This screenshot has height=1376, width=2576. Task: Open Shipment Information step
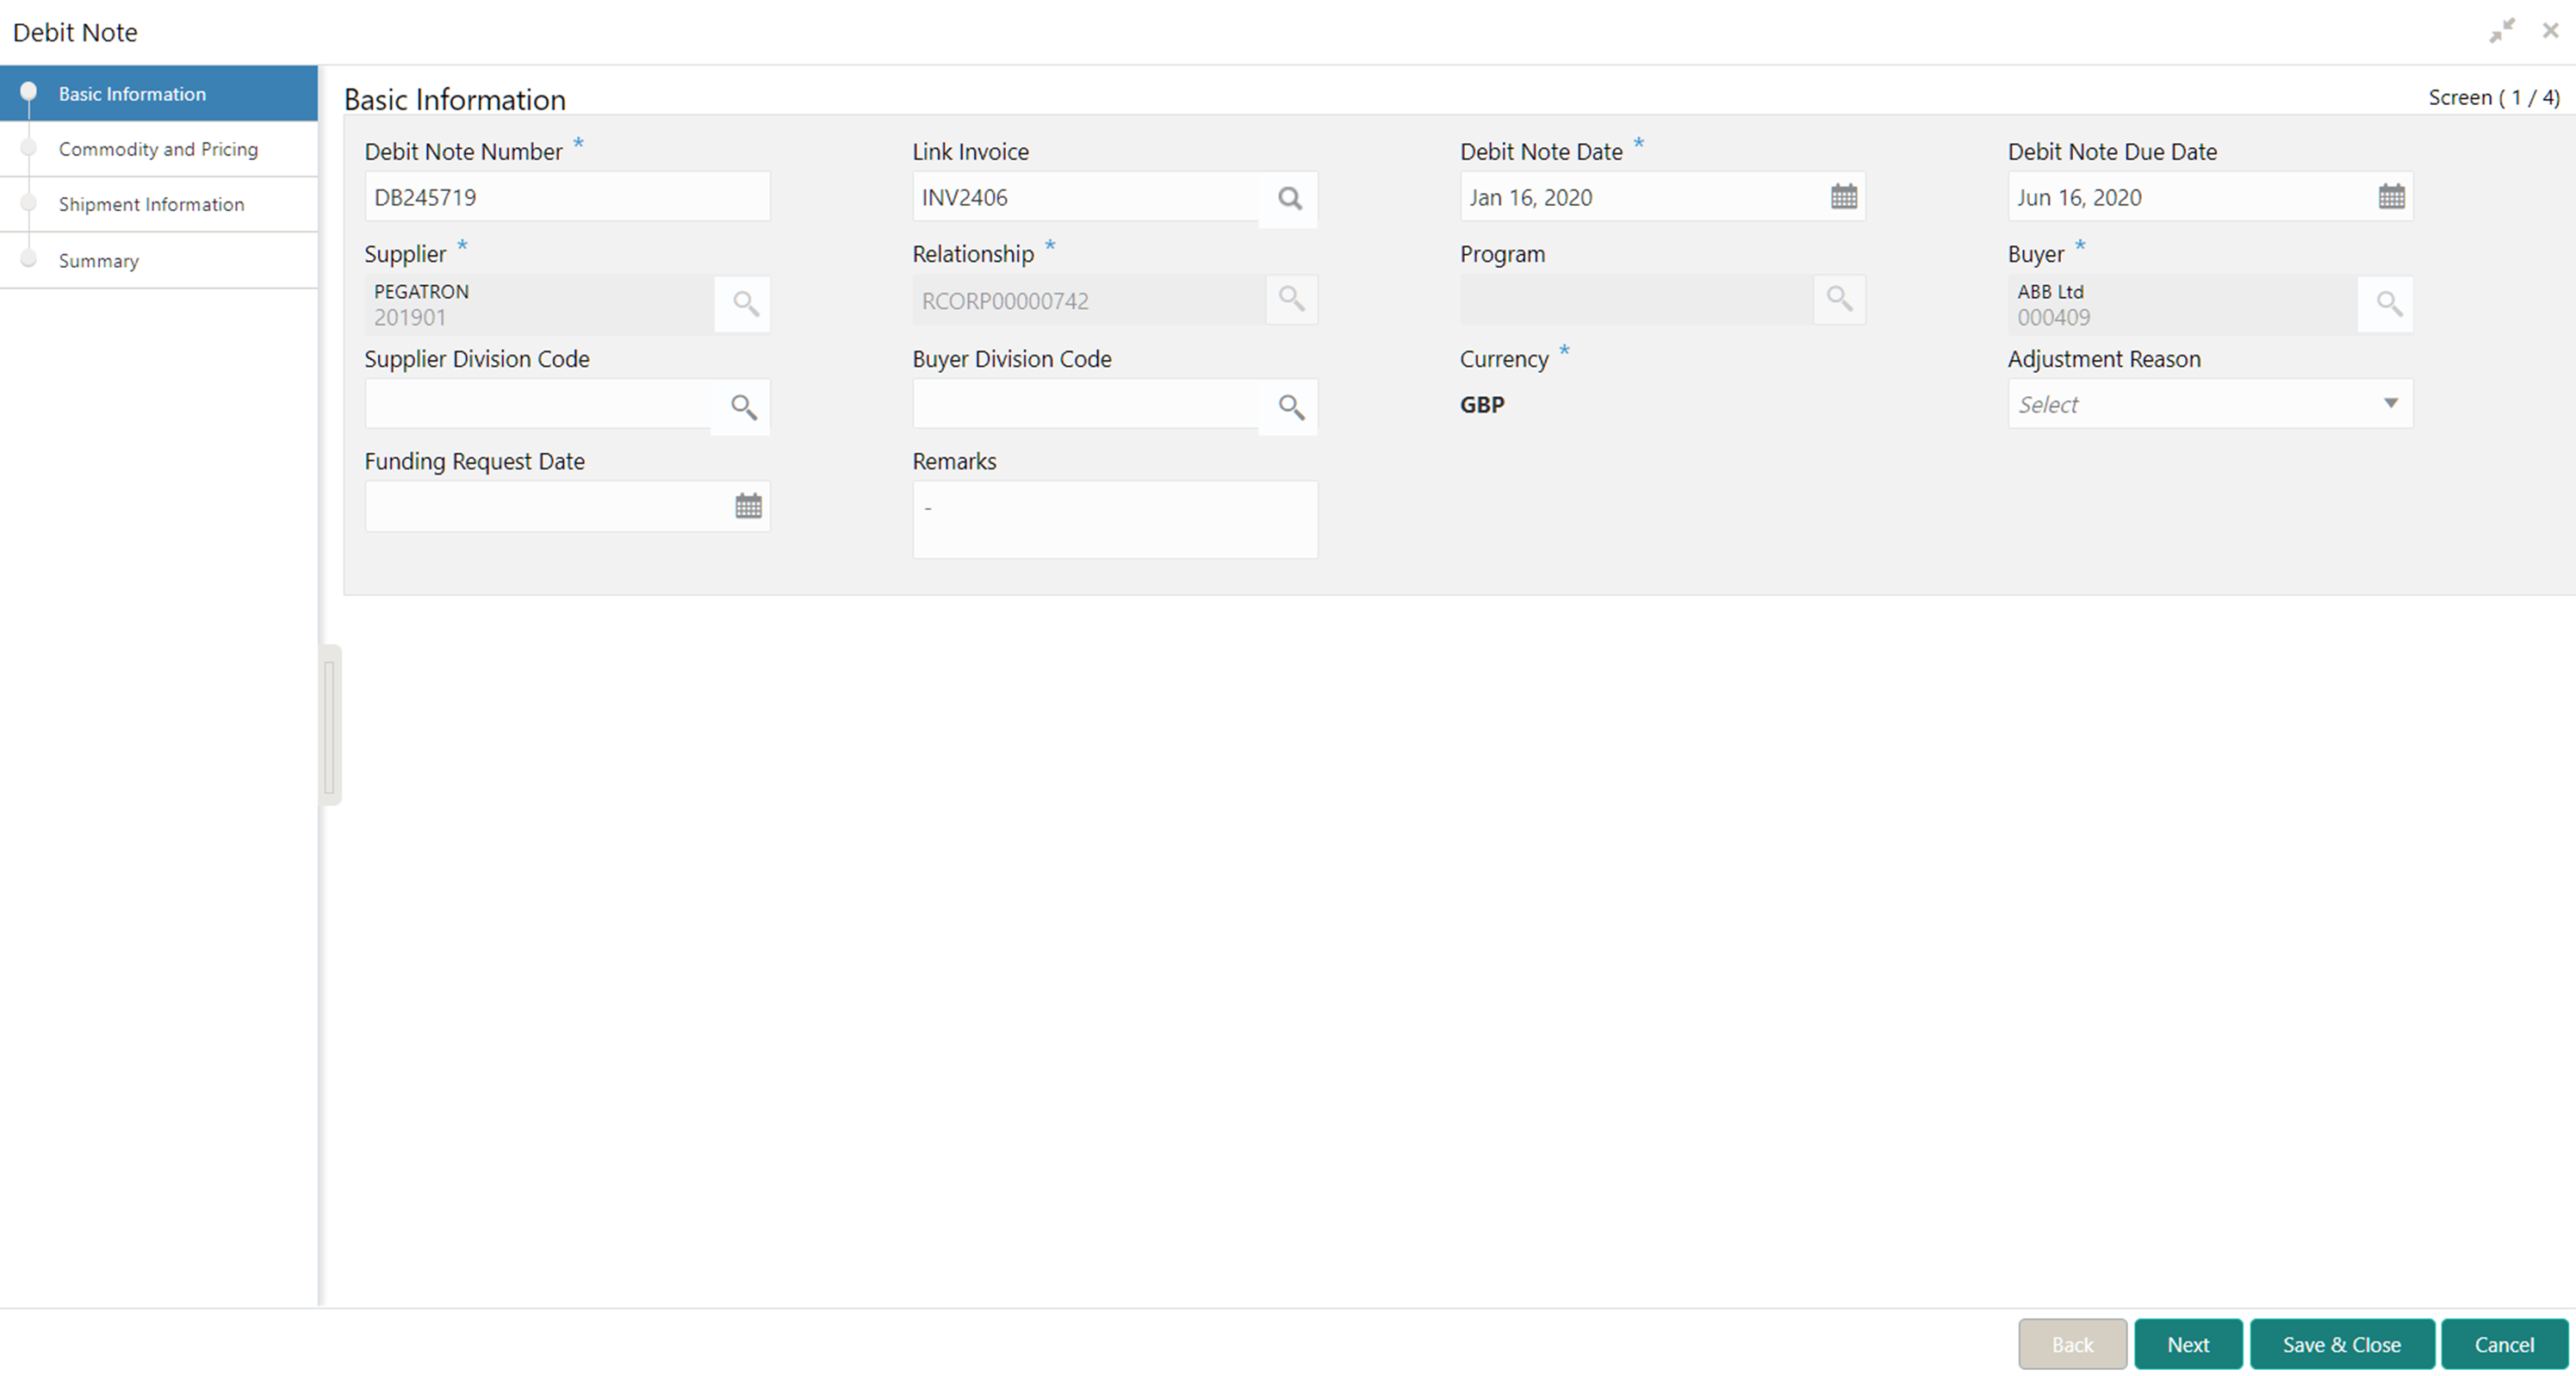tap(151, 204)
